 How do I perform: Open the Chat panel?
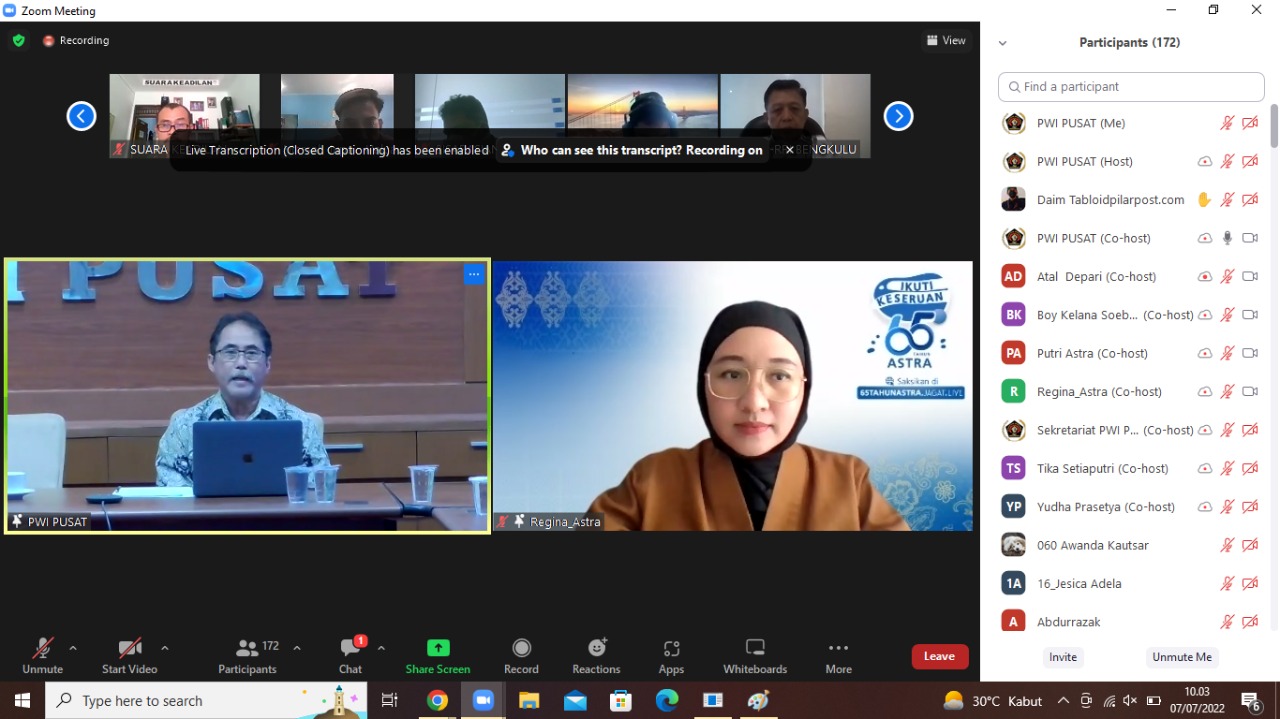click(349, 655)
